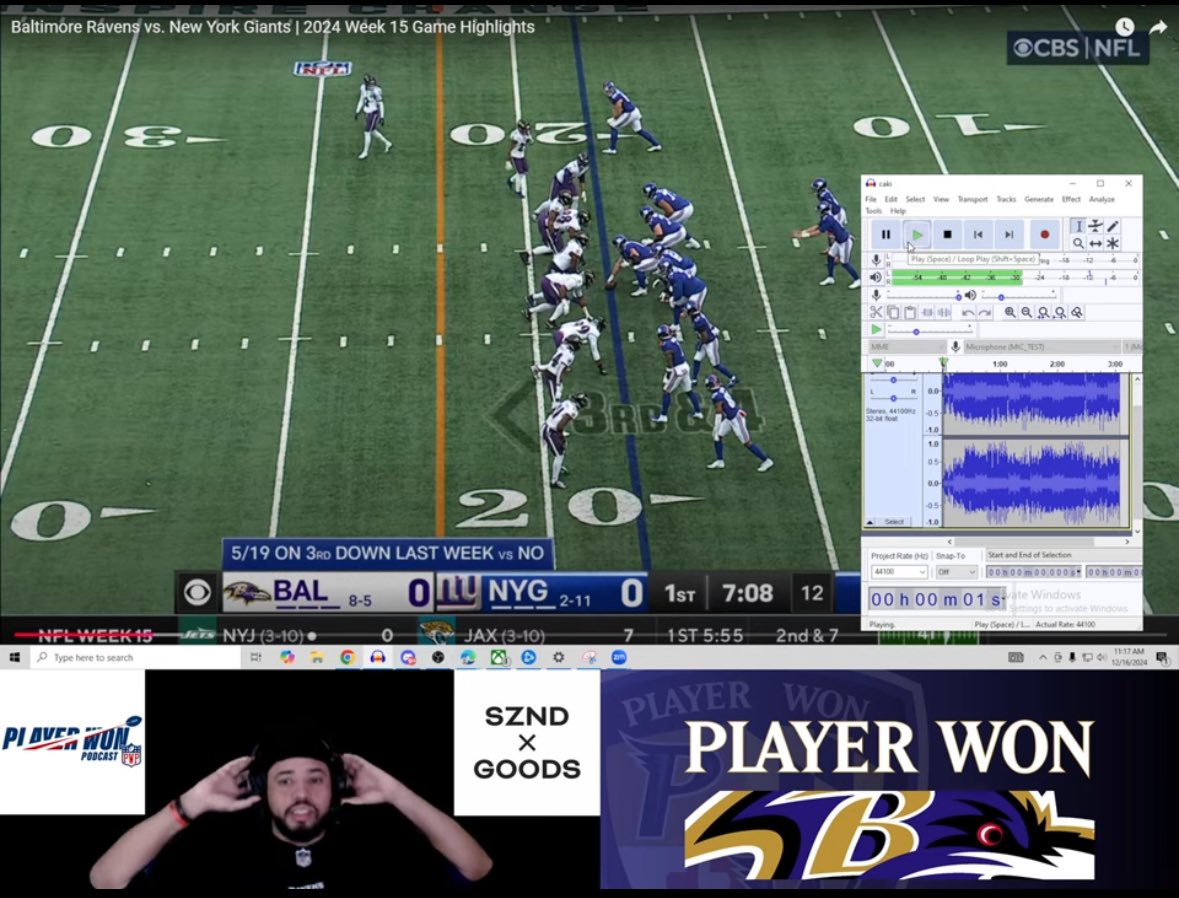The image size is (1179, 898).
Task: Select the Selection (I-beam) tool
Action: tap(1078, 226)
